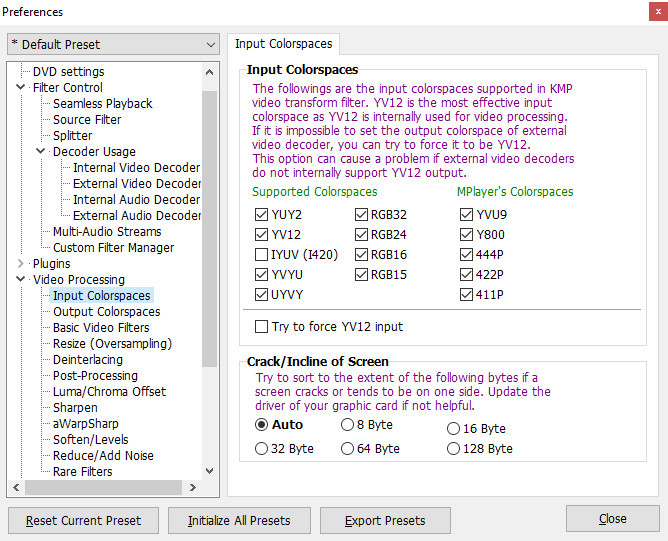Collapse the Filter Control tree node
The image size is (668, 541).
coord(22,88)
